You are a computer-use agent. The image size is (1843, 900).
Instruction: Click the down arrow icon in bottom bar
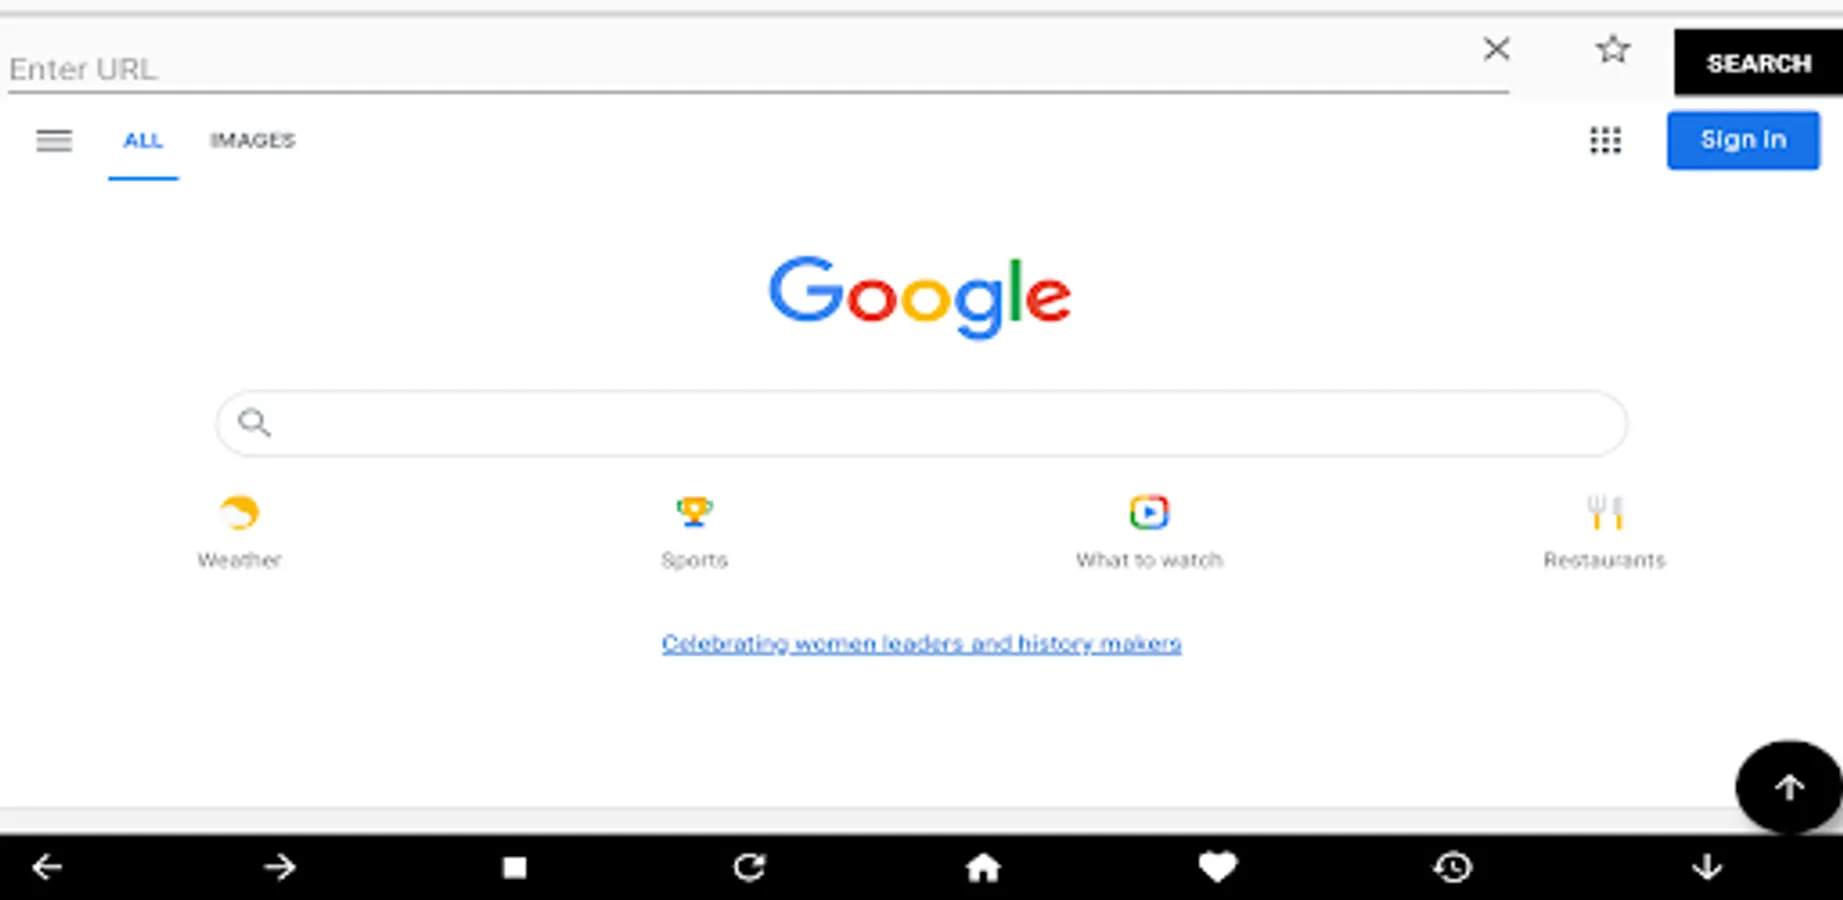(x=1707, y=867)
